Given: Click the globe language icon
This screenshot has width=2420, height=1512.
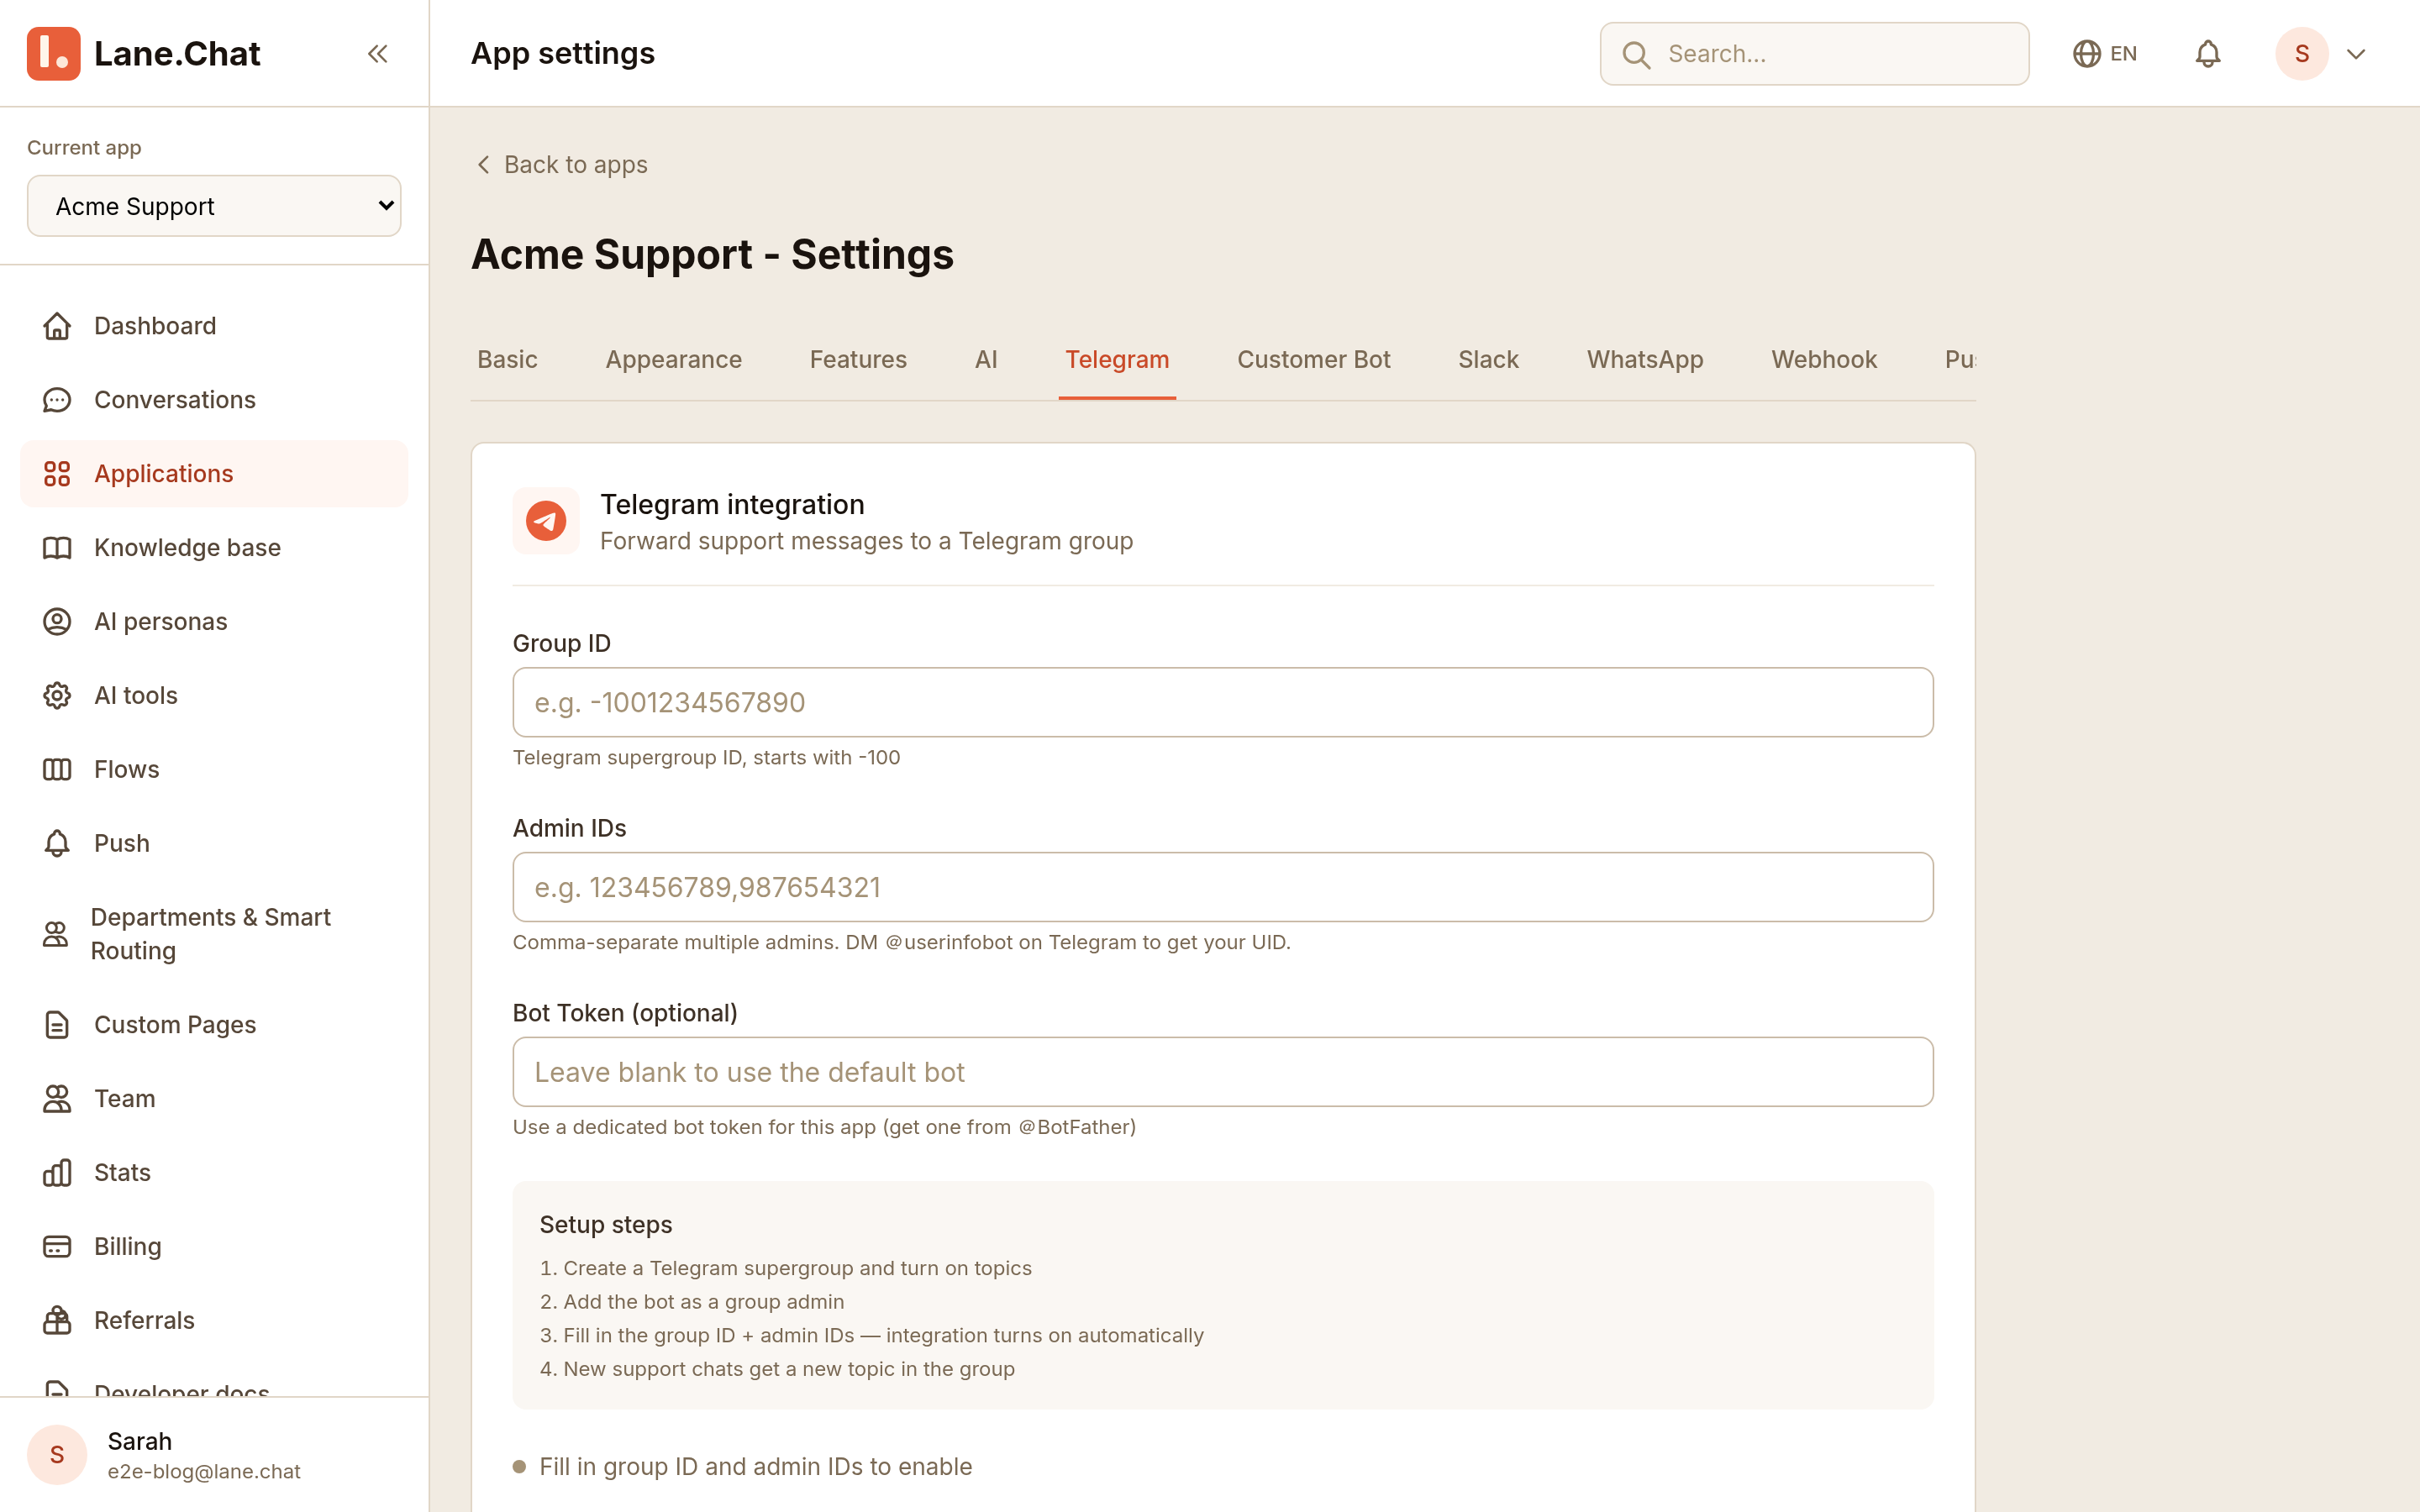Looking at the screenshot, I should (x=2086, y=54).
